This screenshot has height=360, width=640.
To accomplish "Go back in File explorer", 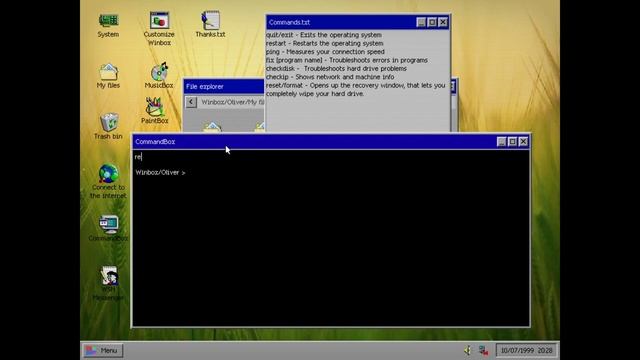I will tap(191, 102).
